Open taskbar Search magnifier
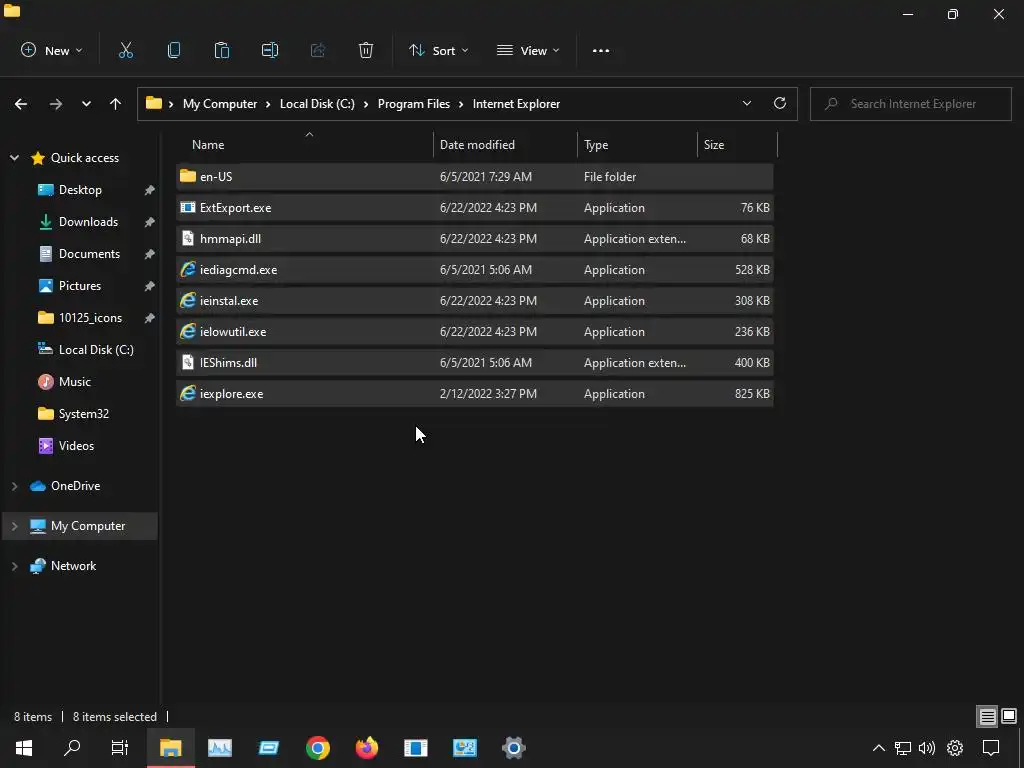 72,748
